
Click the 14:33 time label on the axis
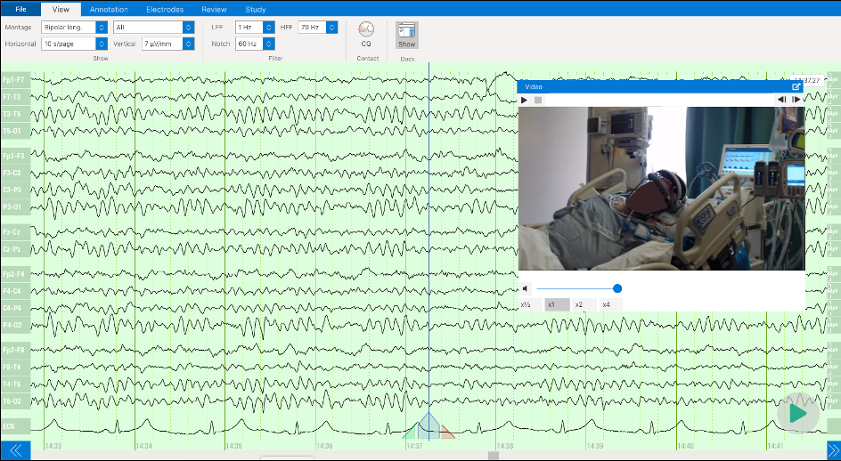[53, 446]
